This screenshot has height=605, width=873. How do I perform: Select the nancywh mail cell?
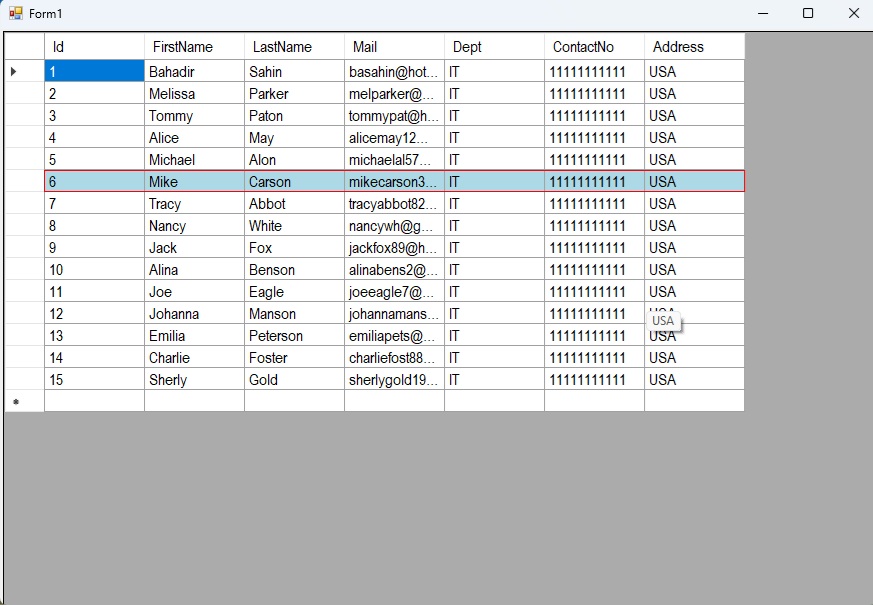click(x=394, y=226)
